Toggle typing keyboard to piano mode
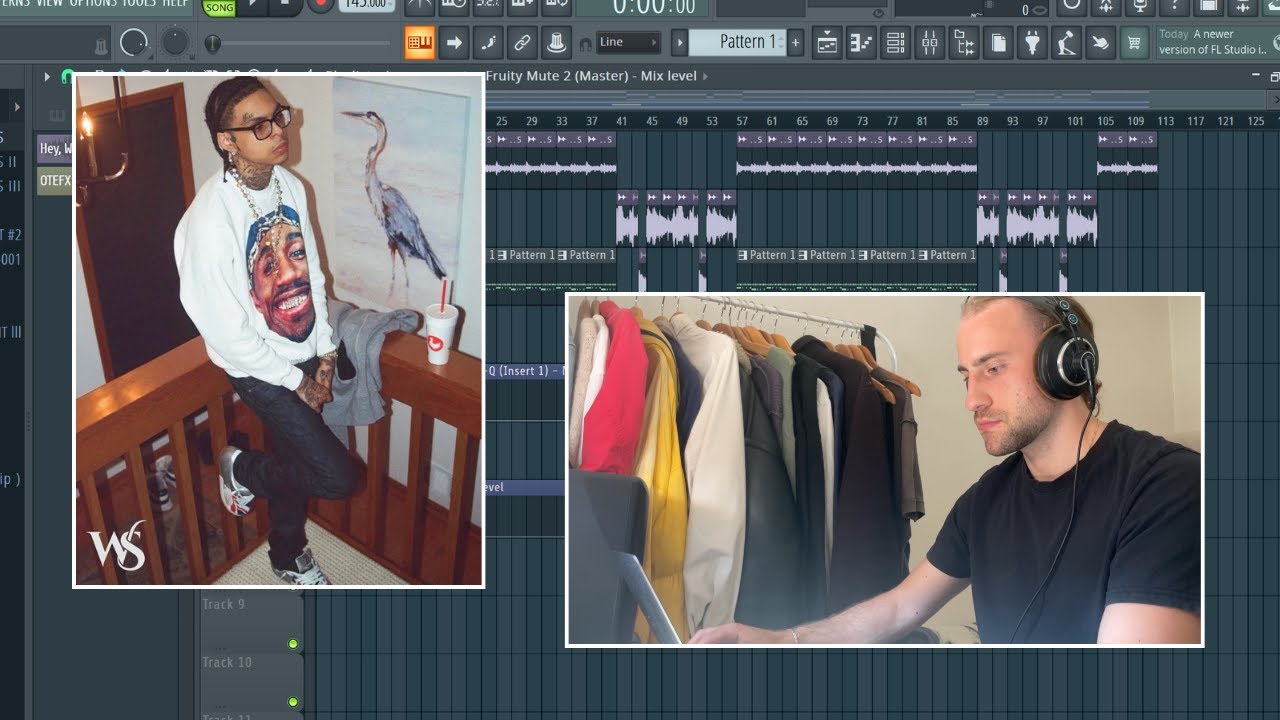1280x720 pixels. 420,43
